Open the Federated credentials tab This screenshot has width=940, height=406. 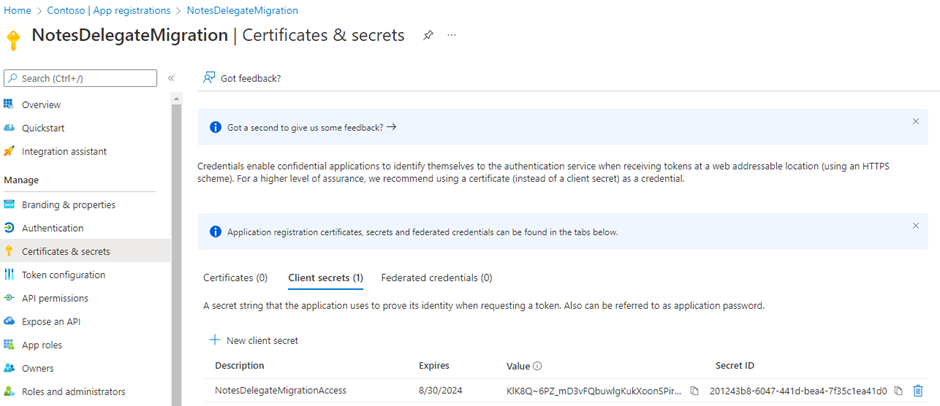436,277
